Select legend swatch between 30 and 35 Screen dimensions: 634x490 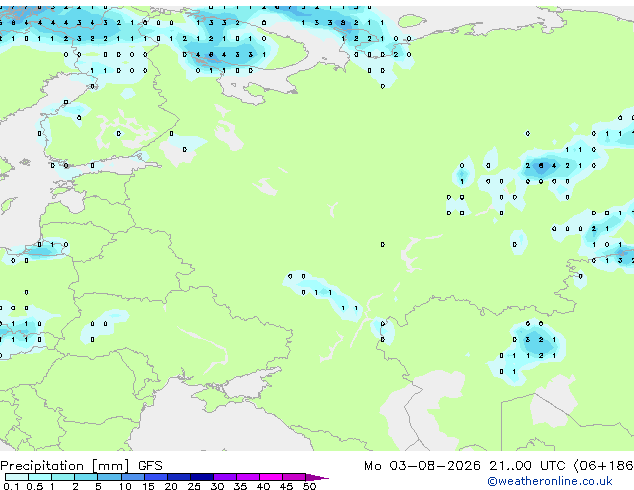point(225,477)
